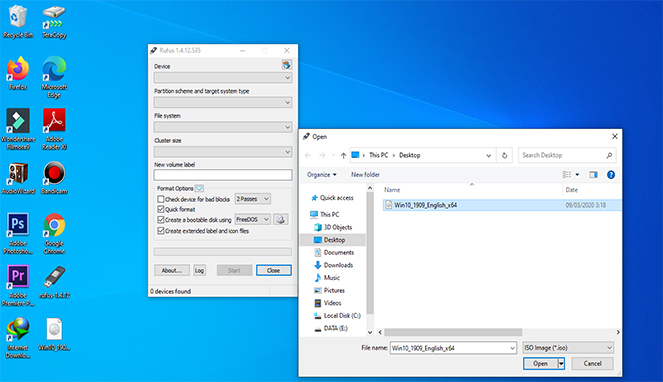The width and height of the screenshot is (663, 382).
Task: Uncheck the Quick format option
Action: [x=161, y=209]
